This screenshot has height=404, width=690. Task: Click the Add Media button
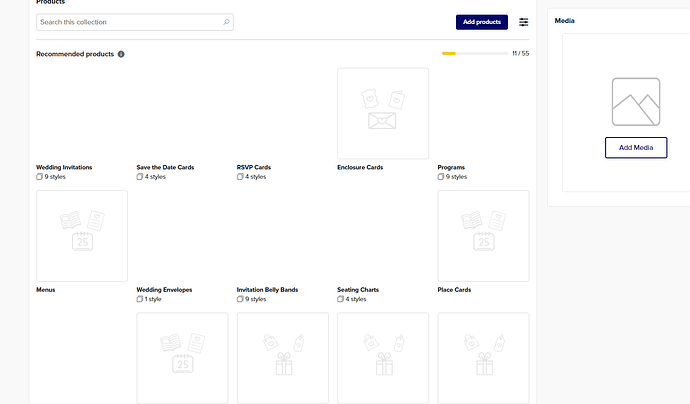636,147
